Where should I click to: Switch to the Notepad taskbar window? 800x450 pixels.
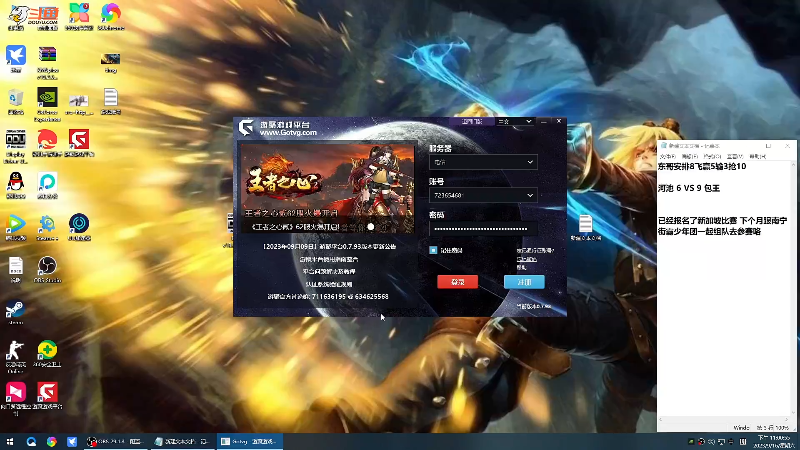coord(183,441)
